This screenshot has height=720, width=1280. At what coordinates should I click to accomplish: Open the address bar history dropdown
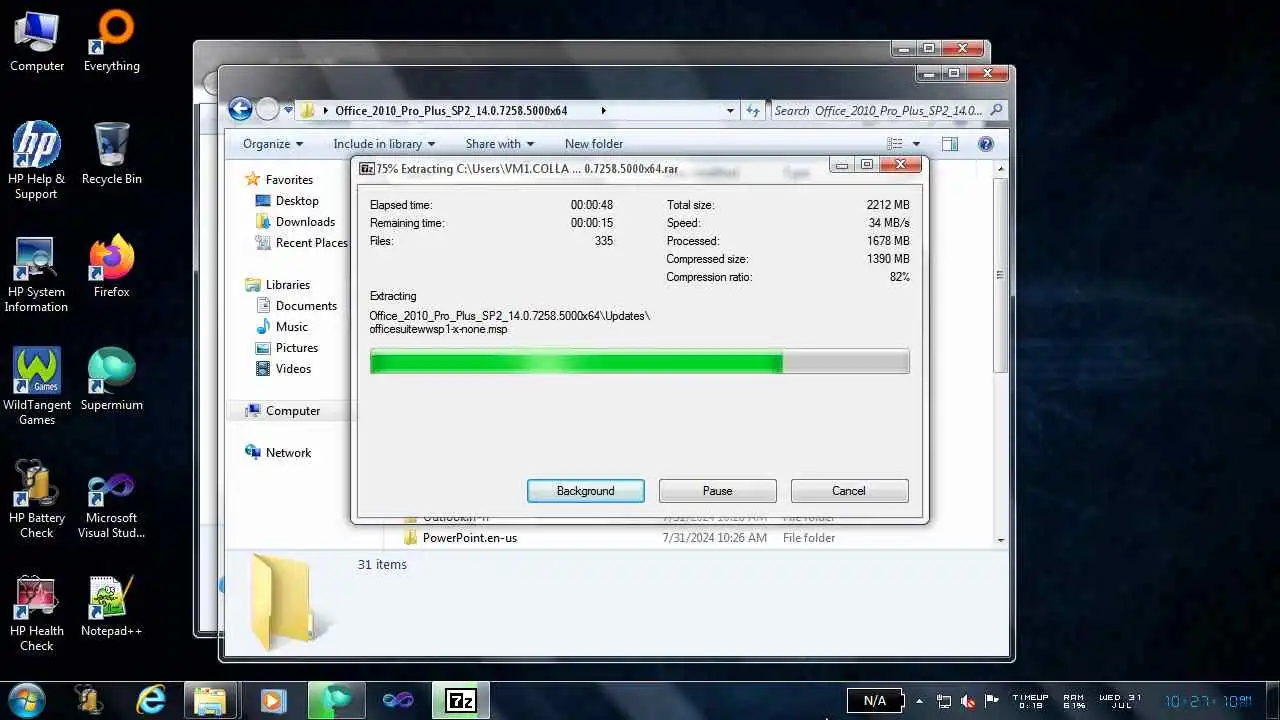(731, 111)
